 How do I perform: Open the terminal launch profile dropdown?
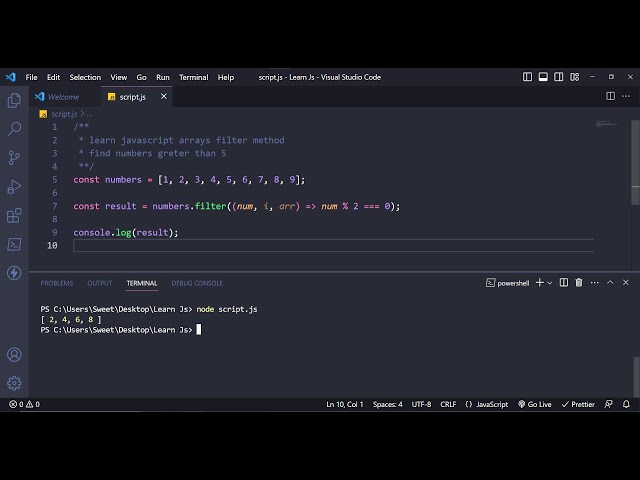click(x=550, y=283)
